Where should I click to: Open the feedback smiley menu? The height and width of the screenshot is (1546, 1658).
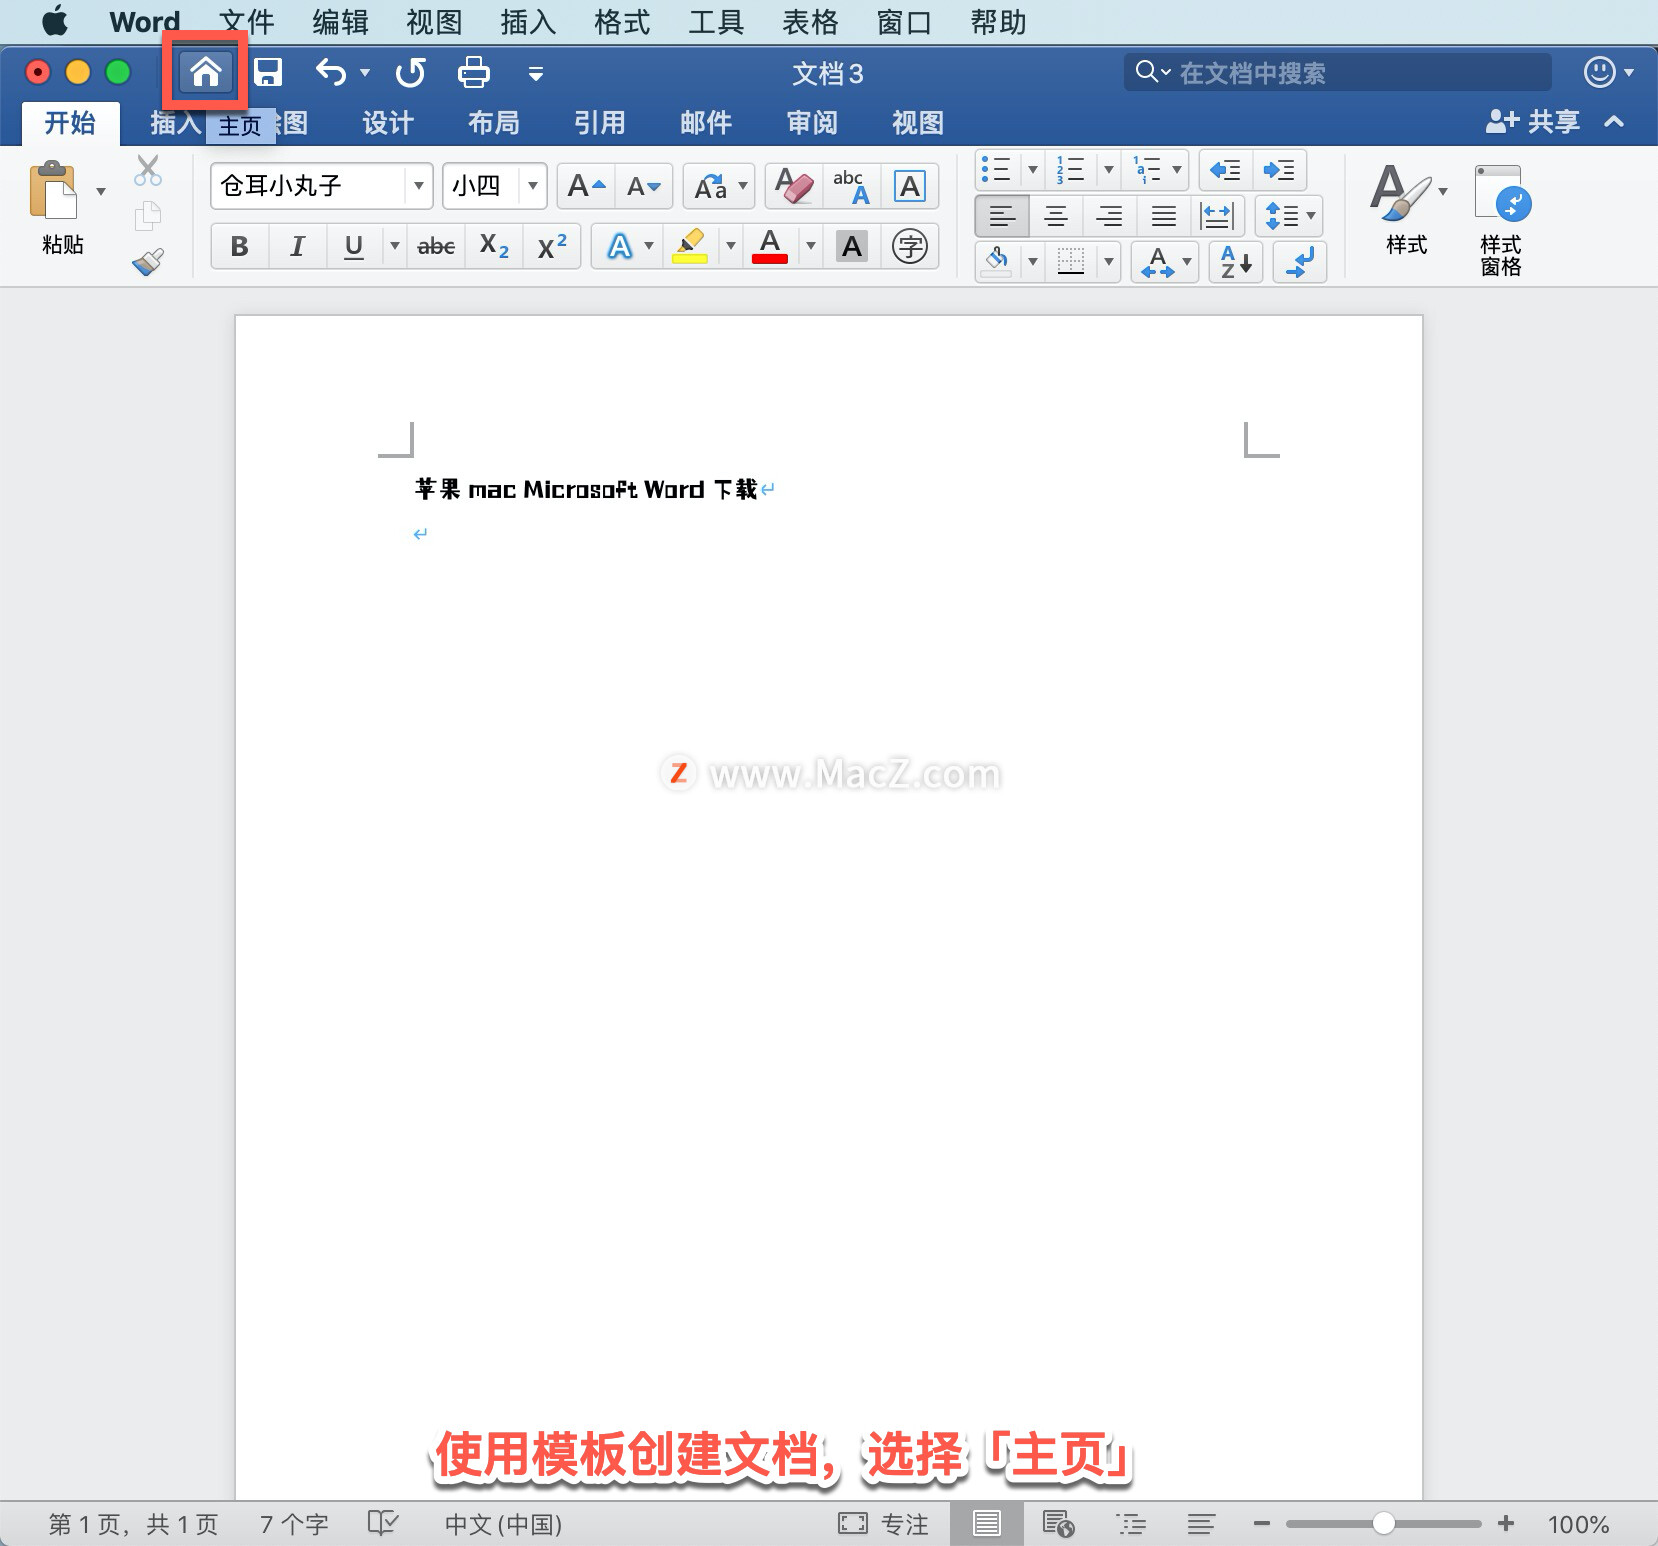click(1607, 72)
